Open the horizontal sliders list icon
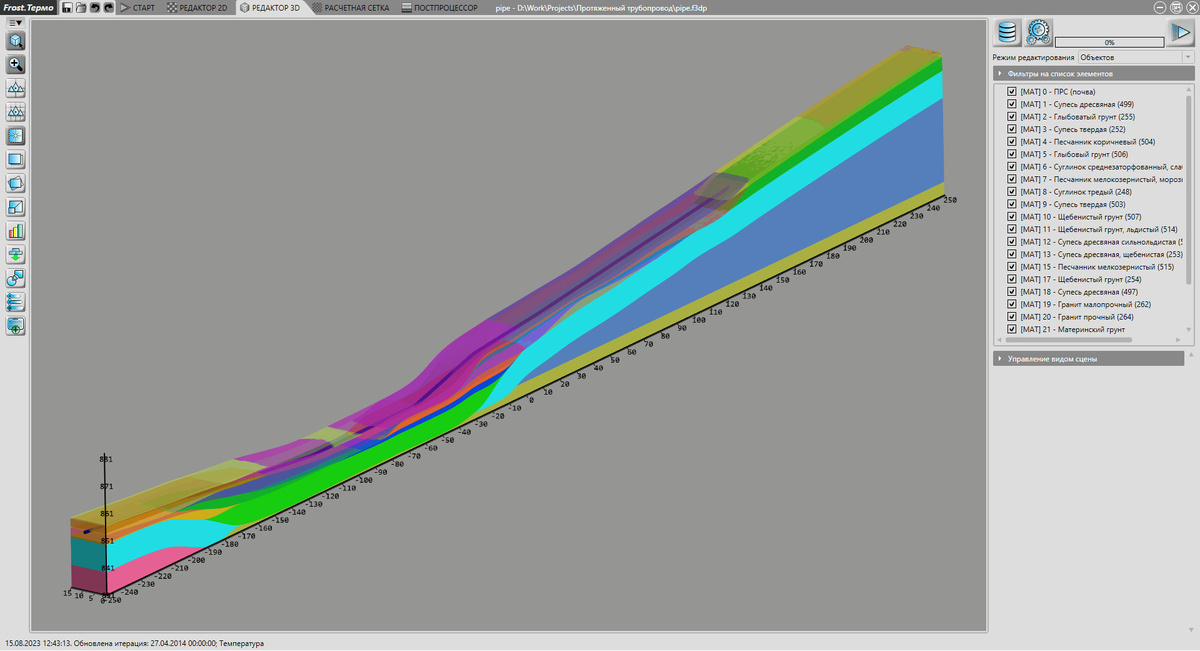 pyautogui.click(x=16, y=302)
